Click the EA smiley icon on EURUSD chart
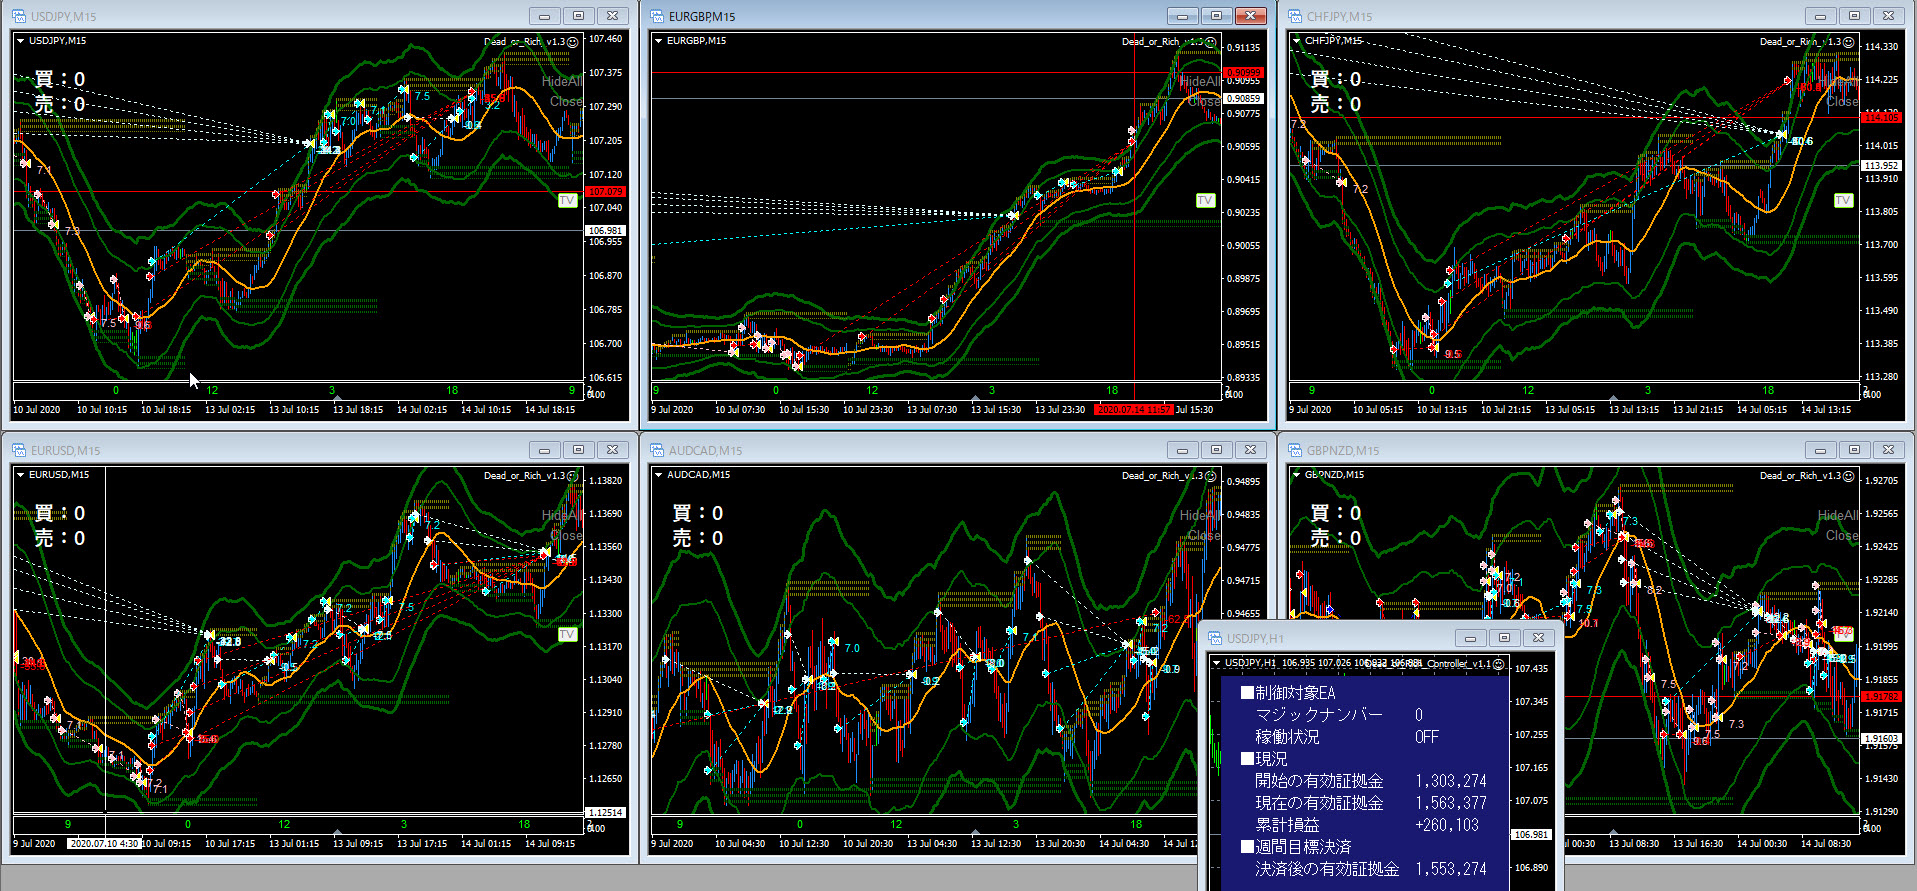The width and height of the screenshot is (1917, 891). [572, 476]
